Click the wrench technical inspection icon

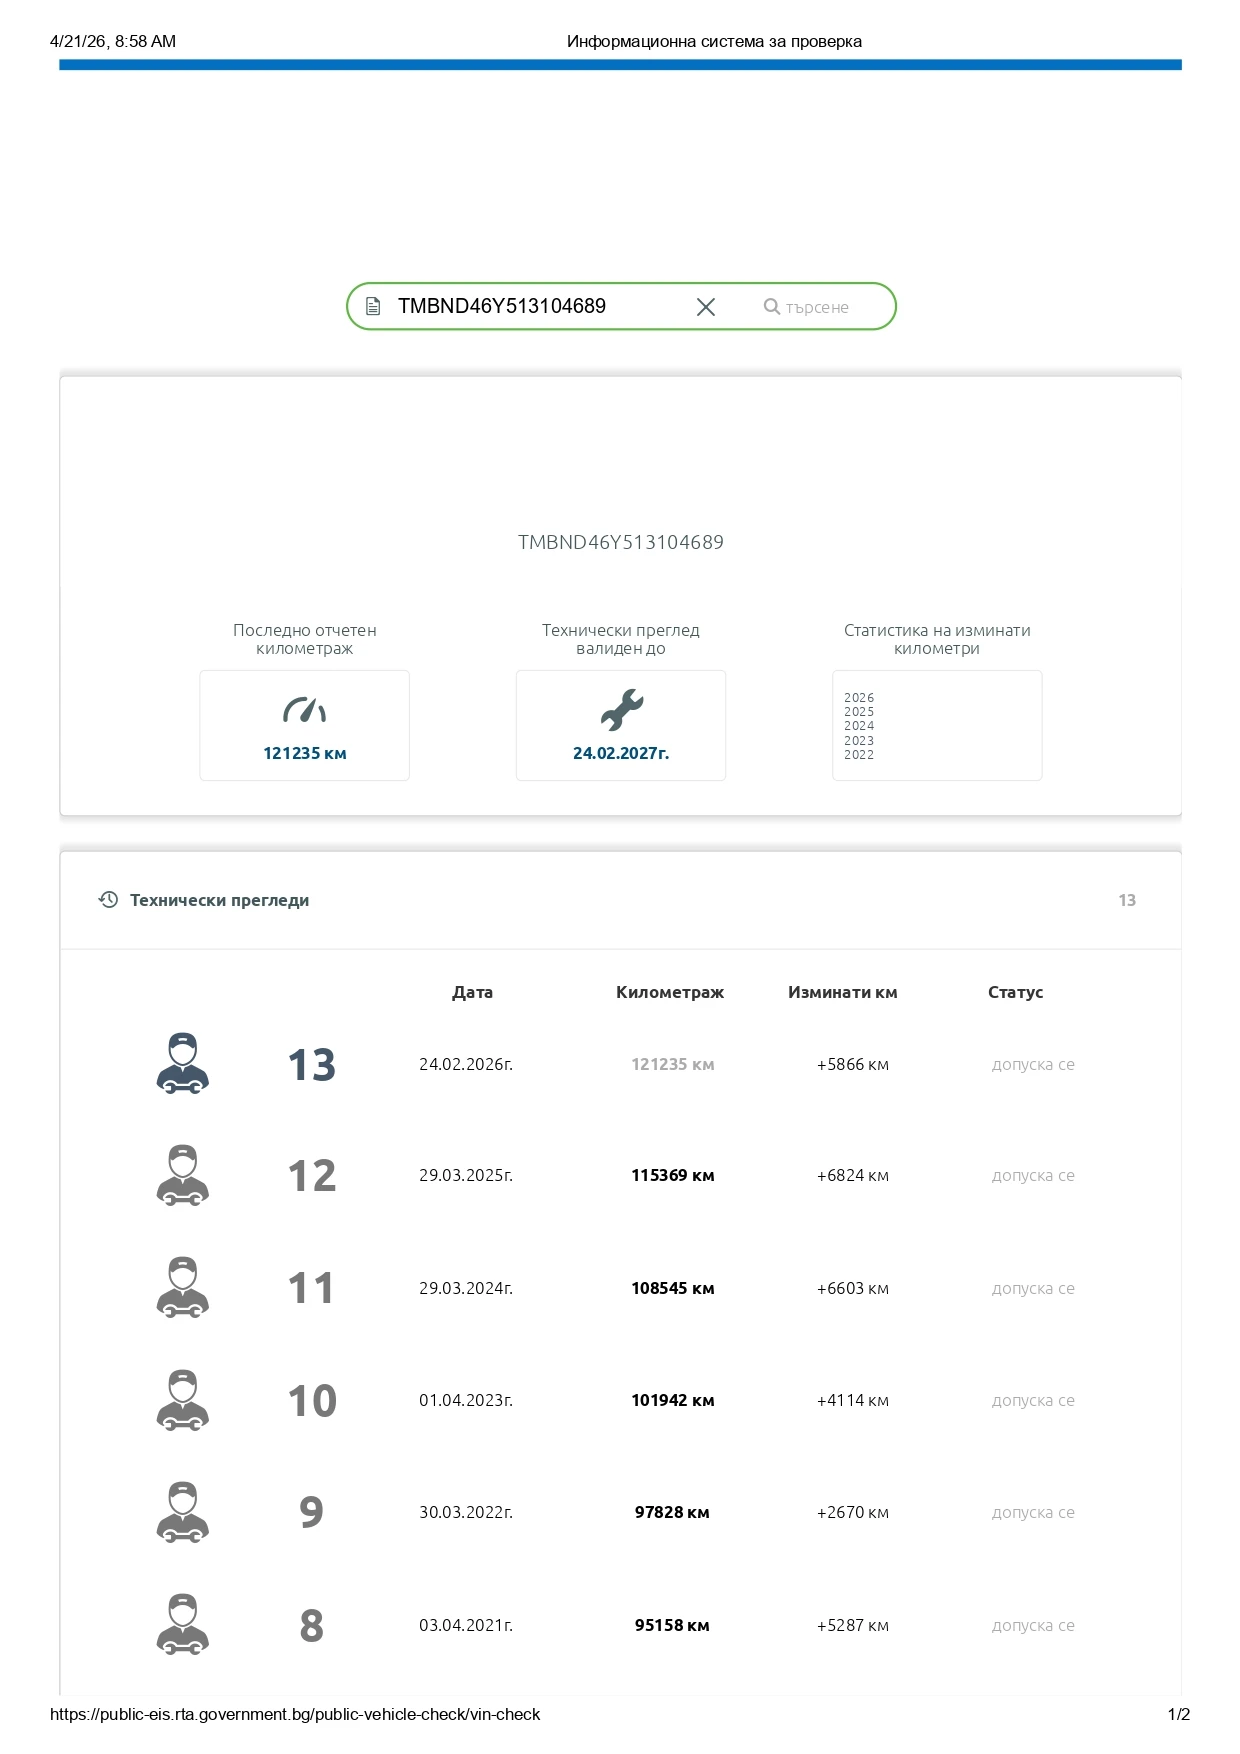pyautogui.click(x=621, y=710)
